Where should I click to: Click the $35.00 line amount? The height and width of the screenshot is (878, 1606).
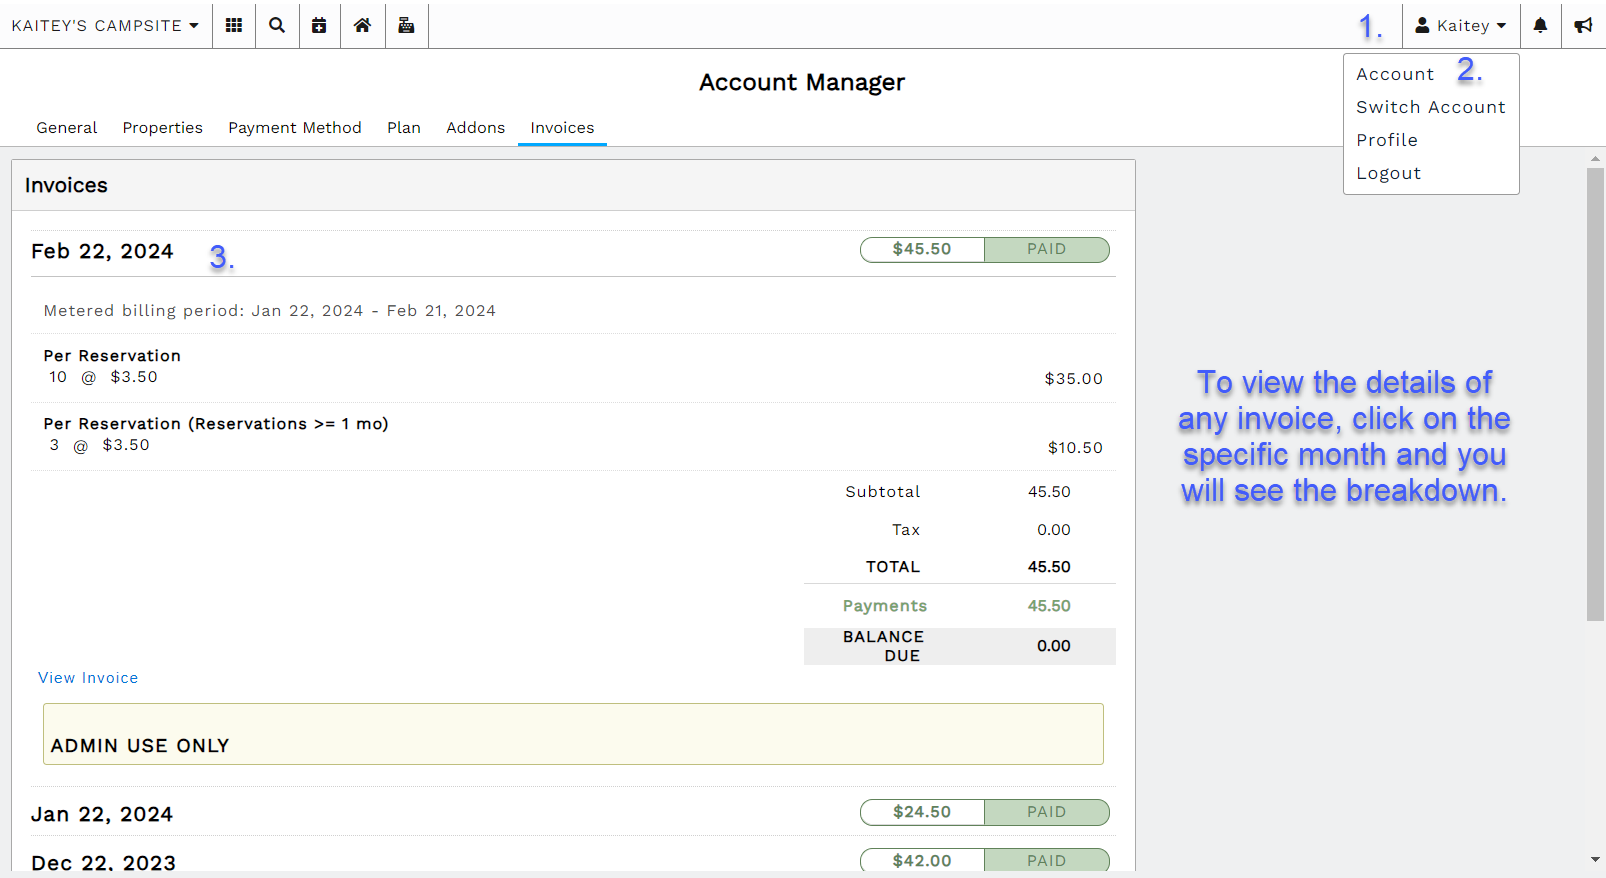(x=1073, y=379)
